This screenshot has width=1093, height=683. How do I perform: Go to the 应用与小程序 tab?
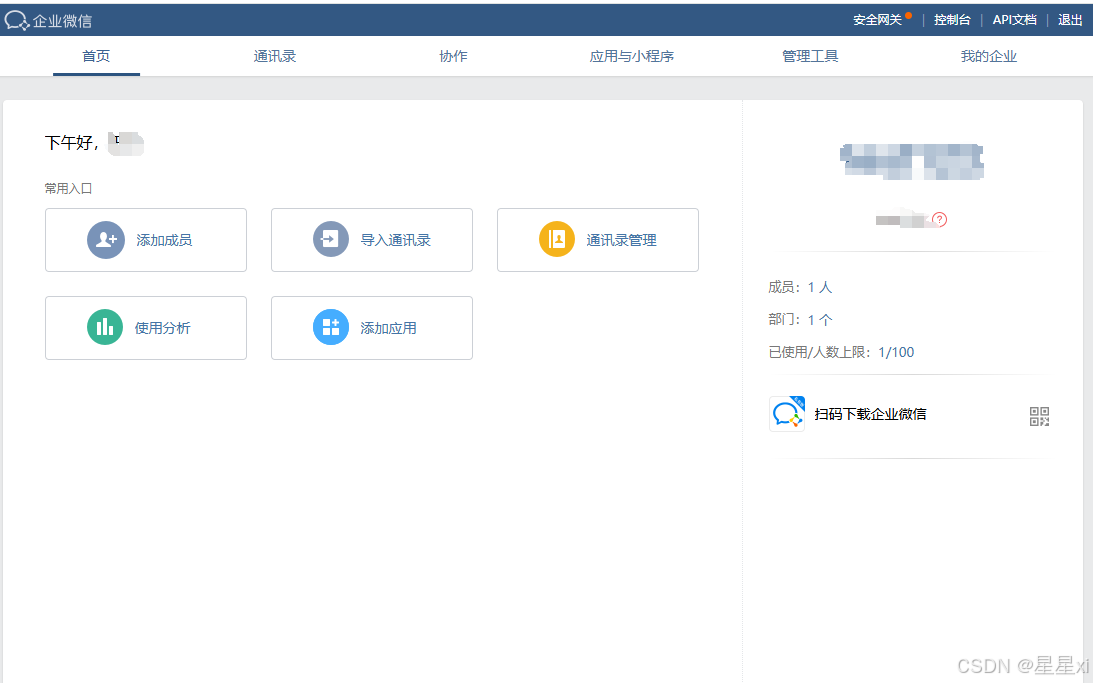coord(632,56)
